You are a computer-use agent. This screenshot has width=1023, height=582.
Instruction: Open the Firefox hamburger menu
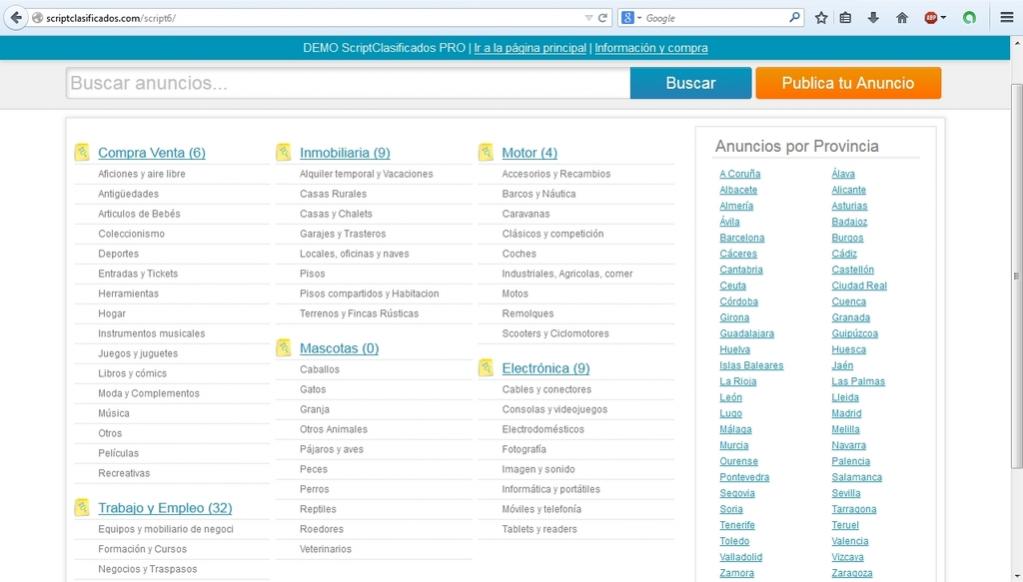tap(1007, 18)
